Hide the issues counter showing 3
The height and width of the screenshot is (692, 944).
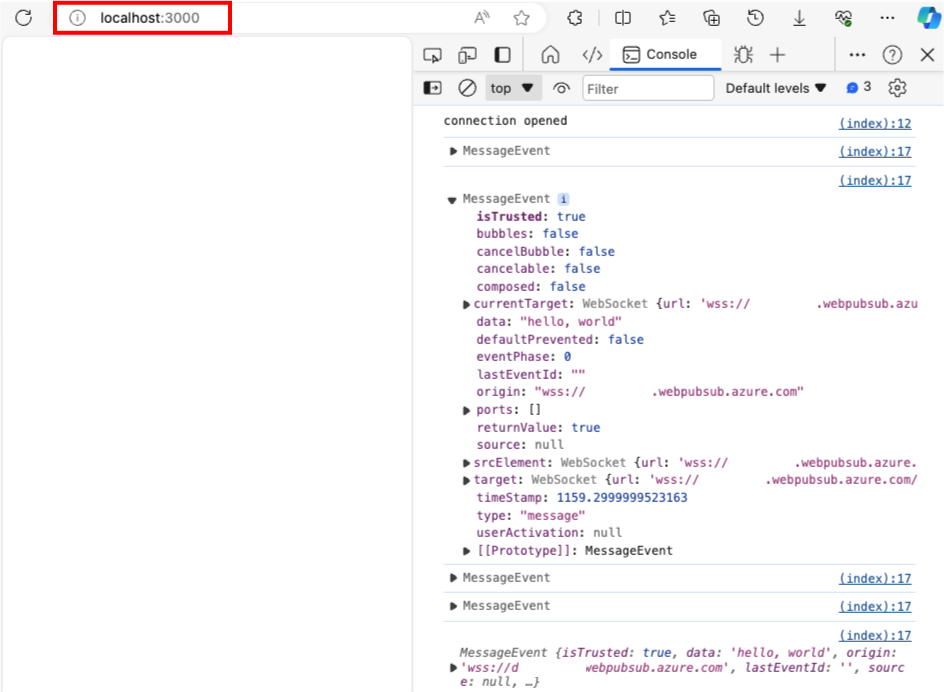coord(857,88)
